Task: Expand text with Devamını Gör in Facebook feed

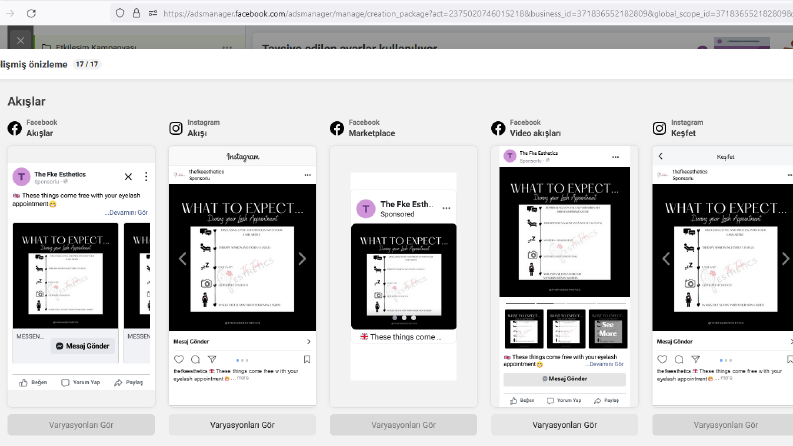Action: tap(126, 213)
